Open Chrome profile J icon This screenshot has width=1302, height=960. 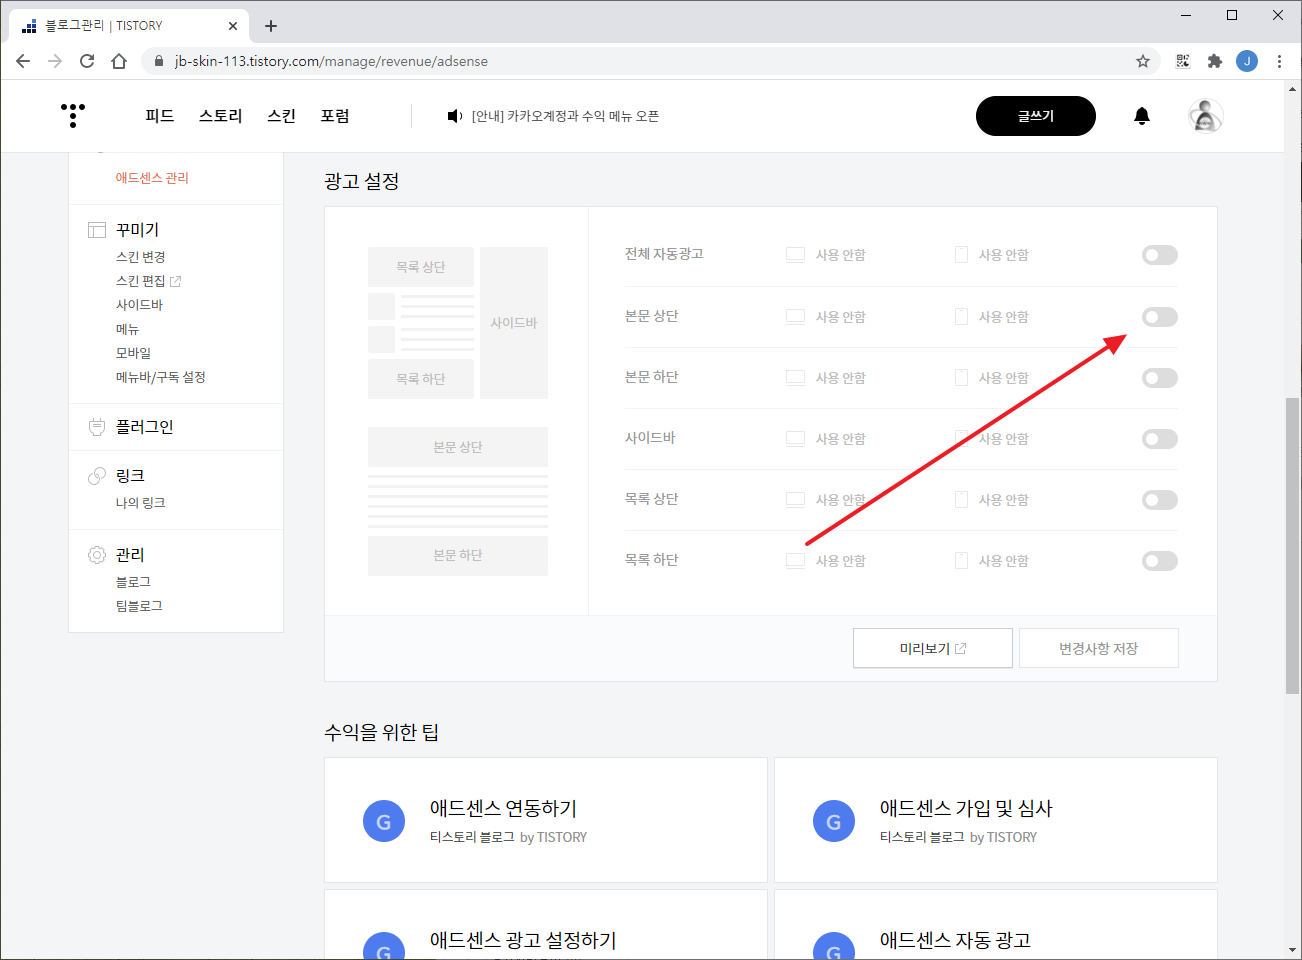tap(1247, 61)
